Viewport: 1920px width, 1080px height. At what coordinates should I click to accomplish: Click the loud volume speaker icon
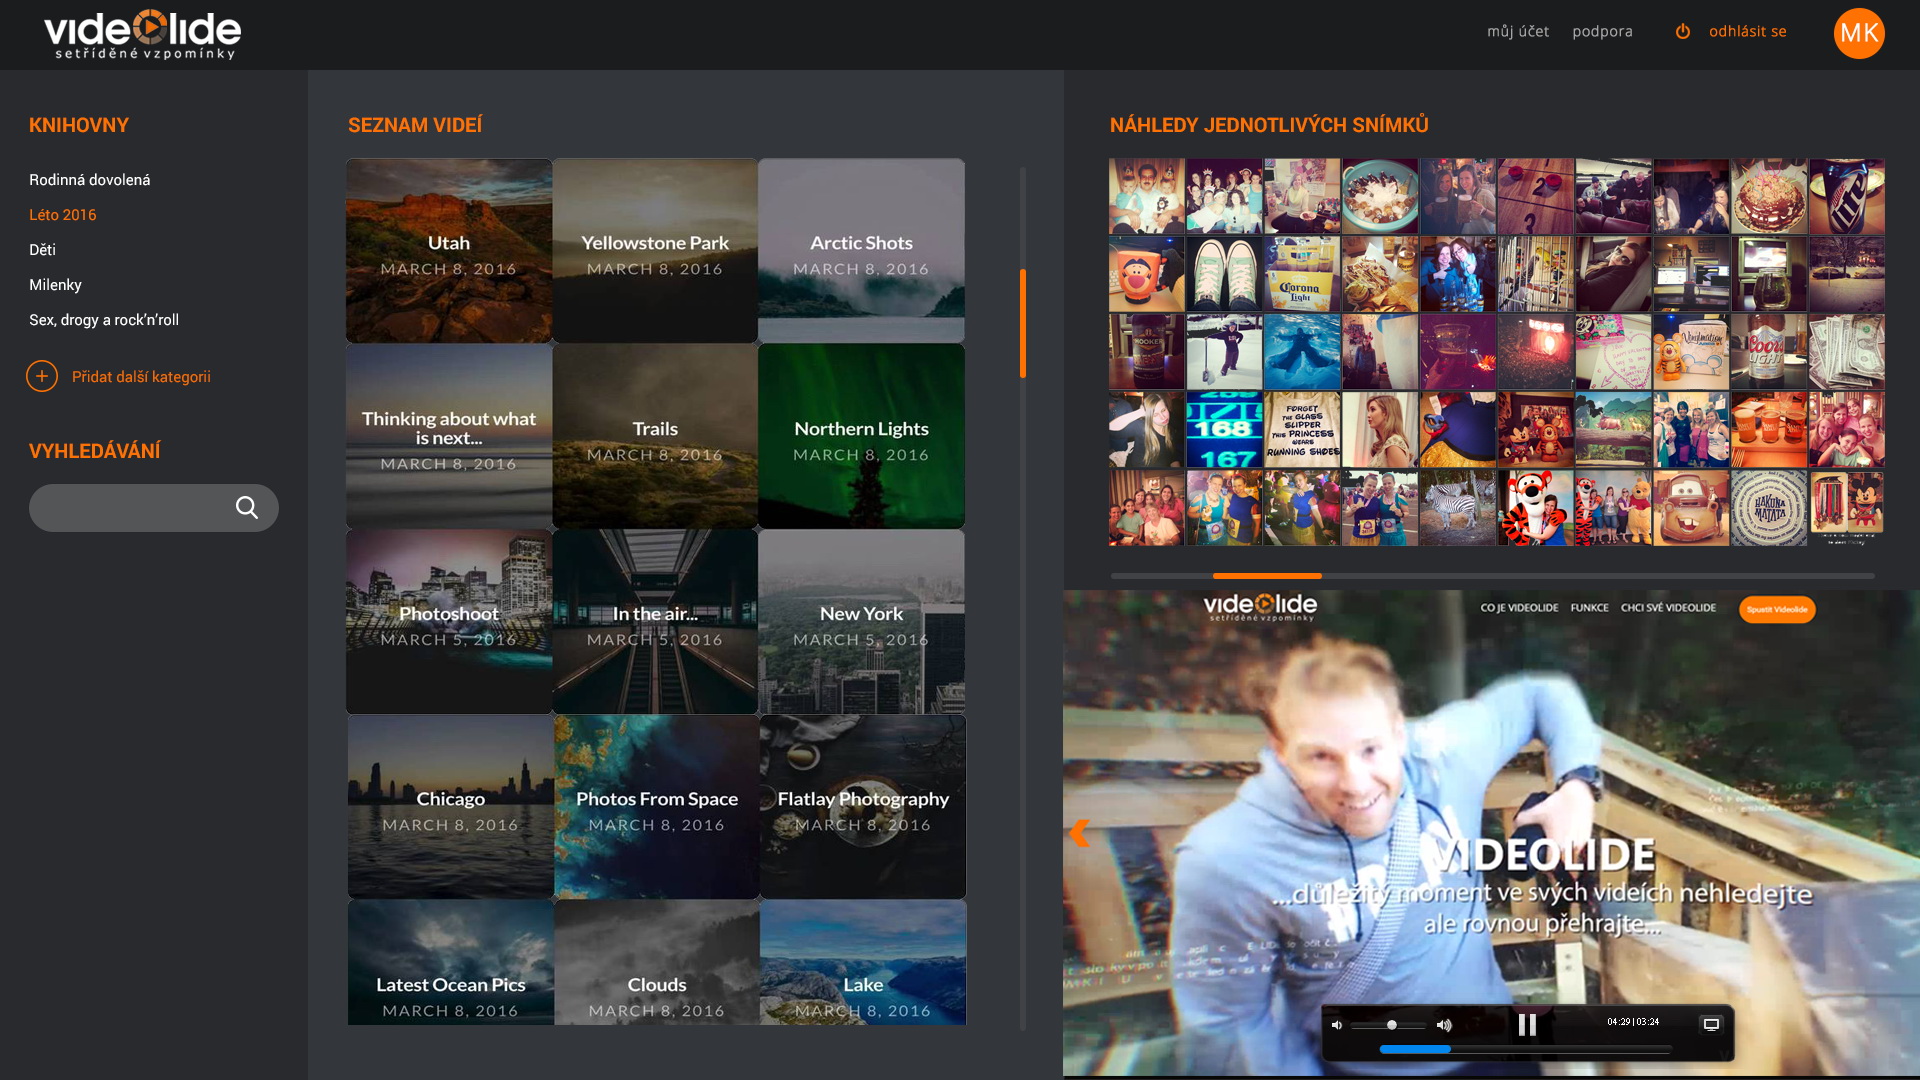pyautogui.click(x=1444, y=1025)
